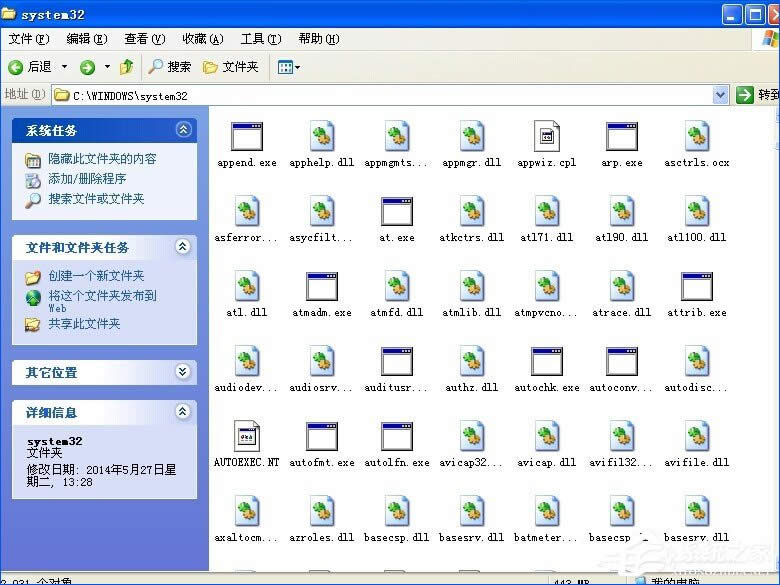Select the AUTOEXEC.NT file icon
The height and width of the screenshot is (585, 780).
(x=246, y=437)
